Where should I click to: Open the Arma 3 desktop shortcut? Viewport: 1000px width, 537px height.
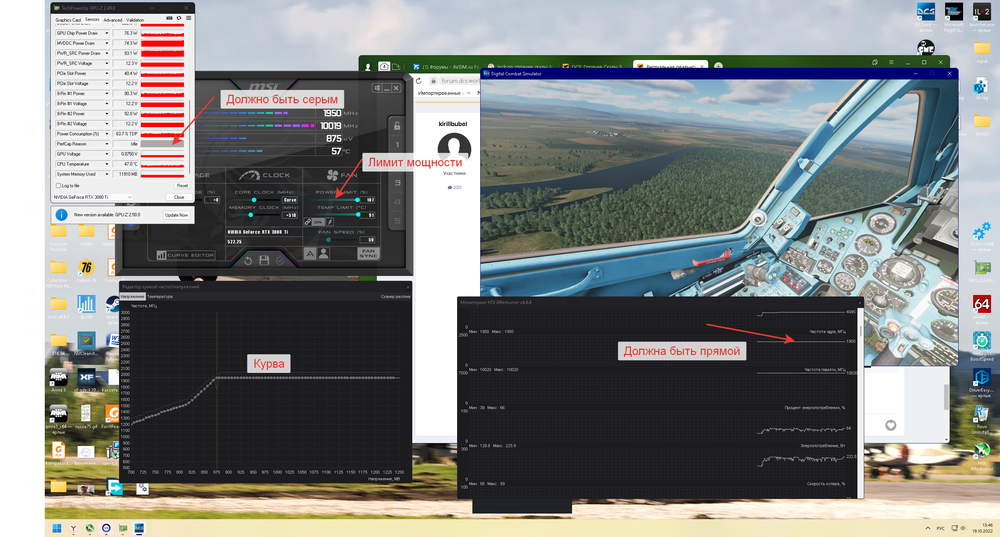coord(59,381)
